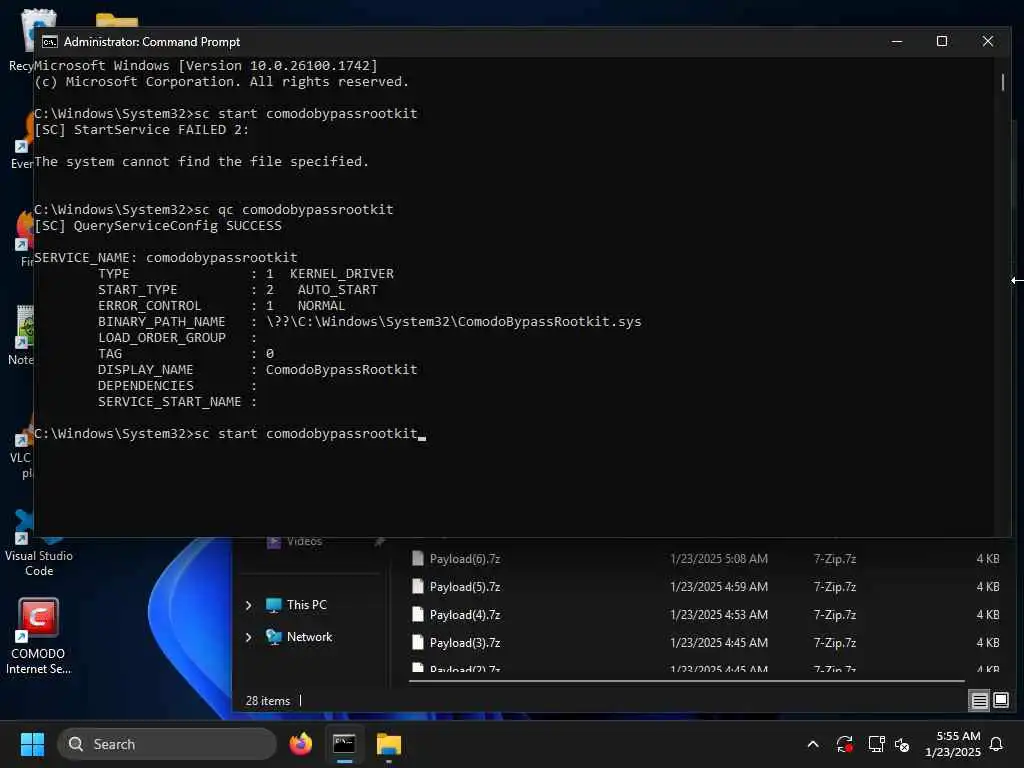Open the notifications bell
The height and width of the screenshot is (768, 1024).
point(996,744)
